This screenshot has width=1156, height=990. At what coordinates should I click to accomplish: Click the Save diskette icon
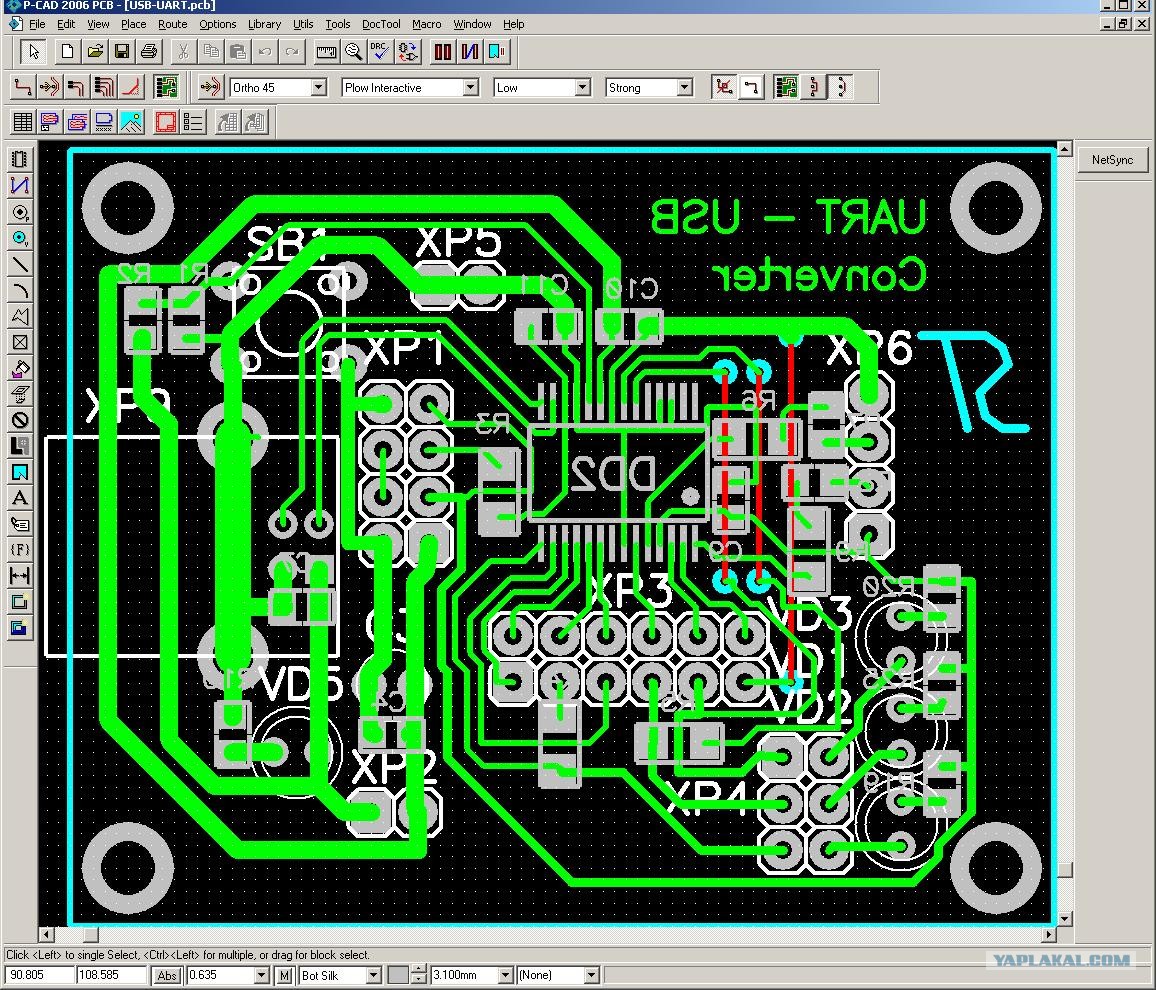click(122, 52)
